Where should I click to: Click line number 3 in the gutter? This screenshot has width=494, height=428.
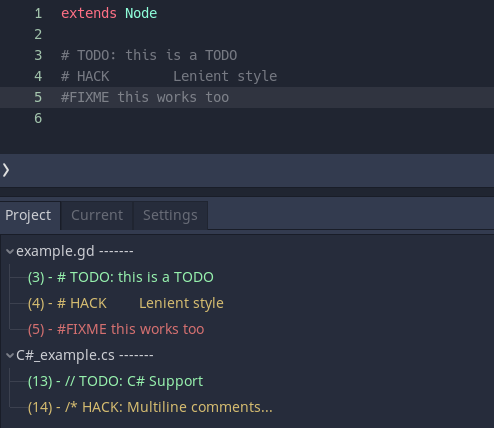pos(38,55)
